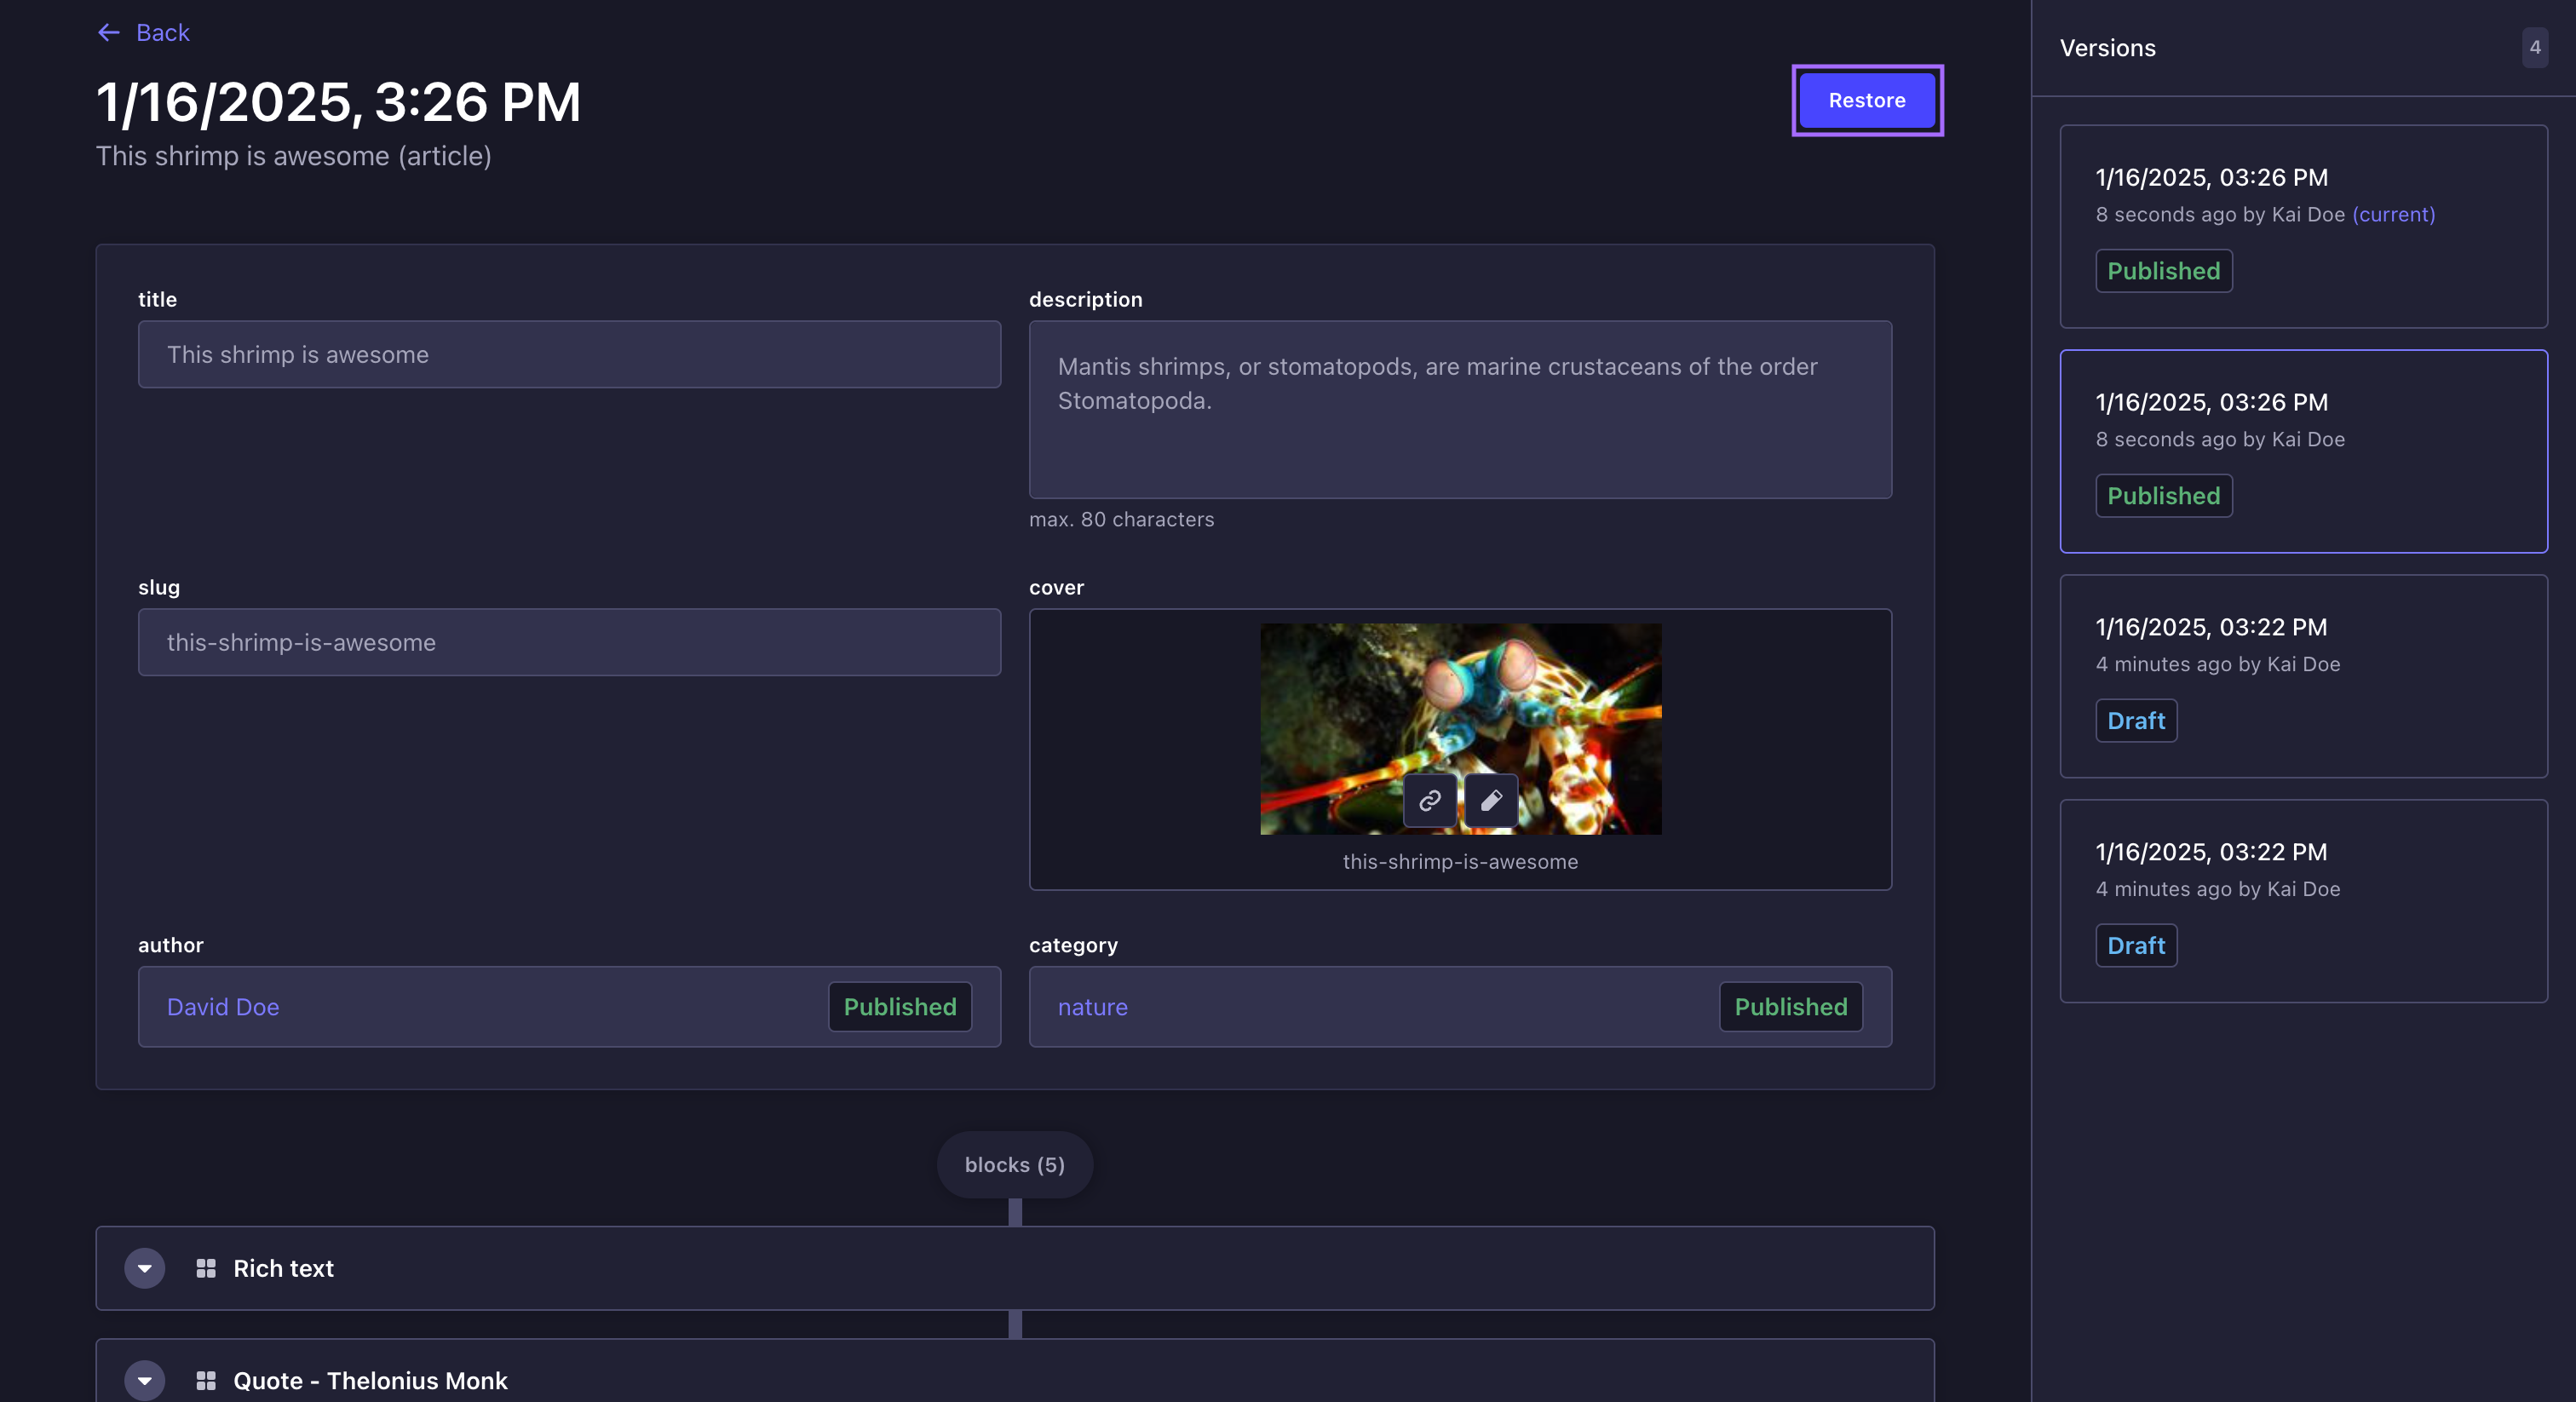Viewport: 2576px width, 1402px height.
Task: Click the this-shrimp-is-awesome slug field
Action: (568, 643)
